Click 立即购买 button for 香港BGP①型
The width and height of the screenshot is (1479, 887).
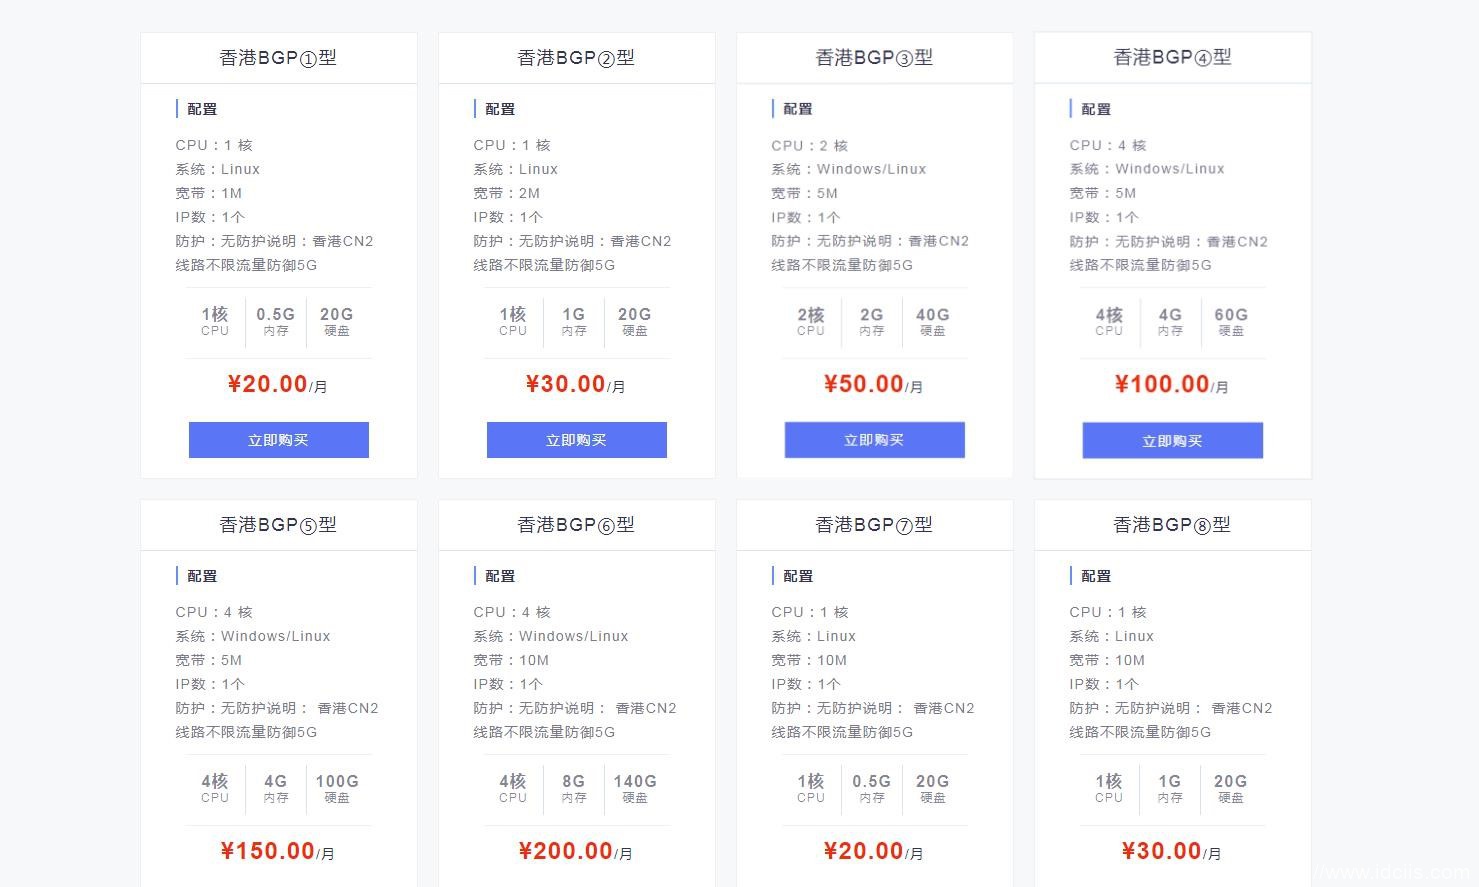[278, 440]
